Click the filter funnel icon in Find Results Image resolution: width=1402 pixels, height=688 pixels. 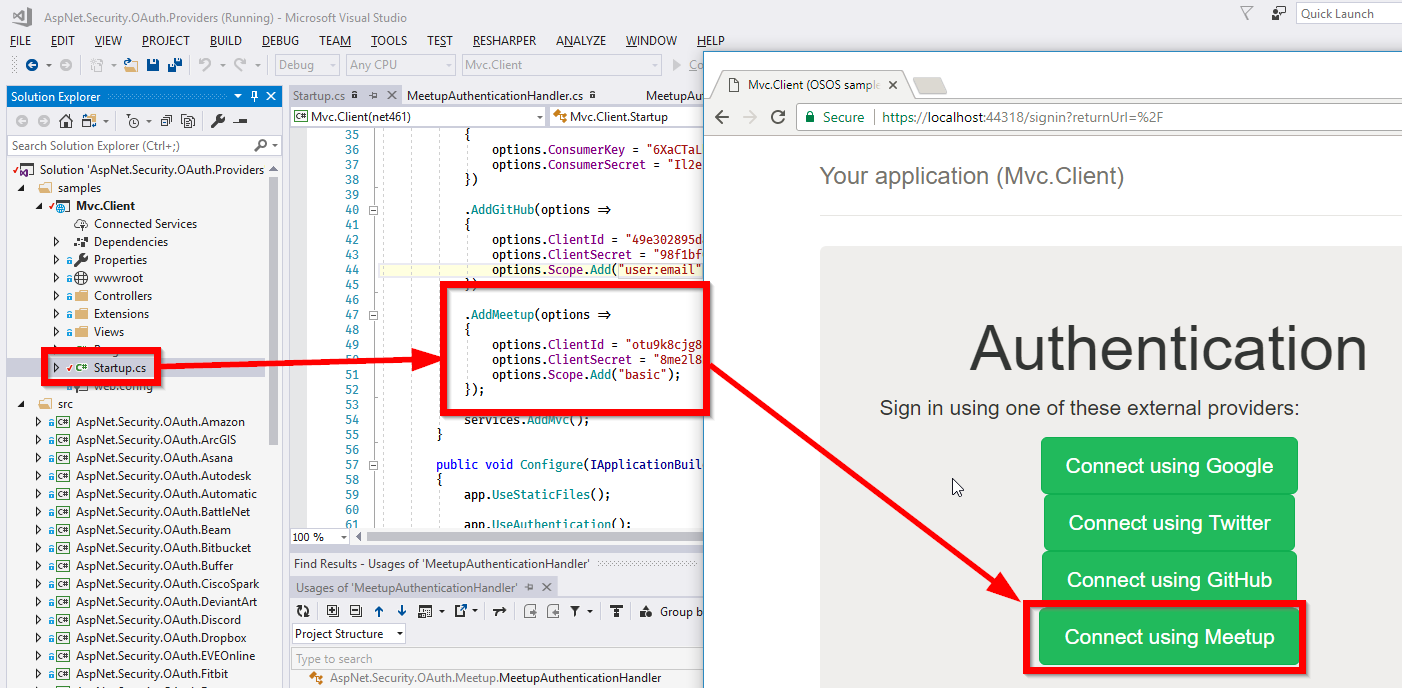575,611
